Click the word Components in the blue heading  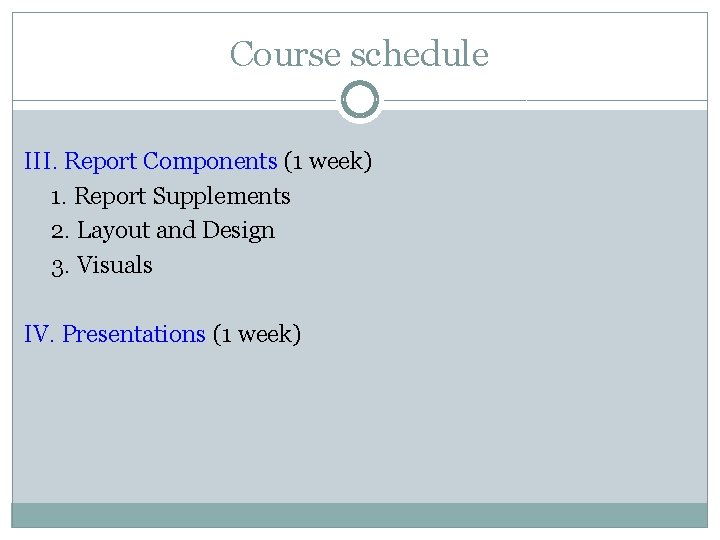coord(210,162)
